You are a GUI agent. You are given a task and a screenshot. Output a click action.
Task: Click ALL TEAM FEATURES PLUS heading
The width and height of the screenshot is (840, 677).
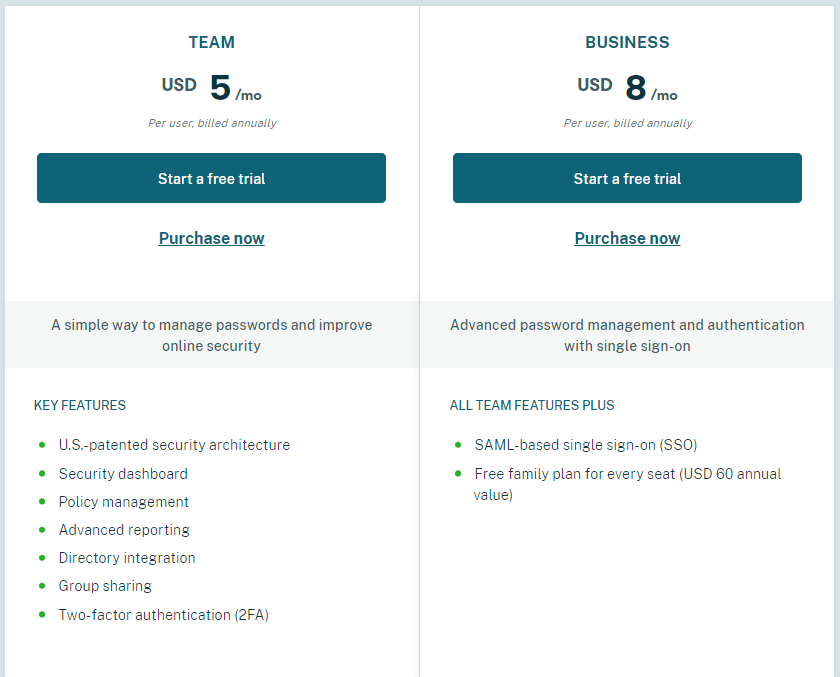pyautogui.click(x=532, y=405)
